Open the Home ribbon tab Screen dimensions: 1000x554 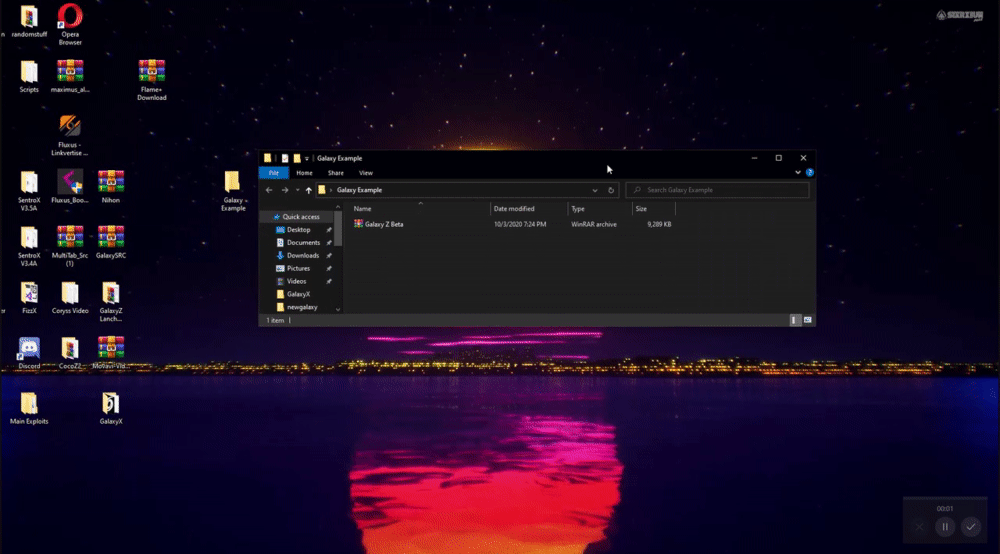(x=304, y=173)
